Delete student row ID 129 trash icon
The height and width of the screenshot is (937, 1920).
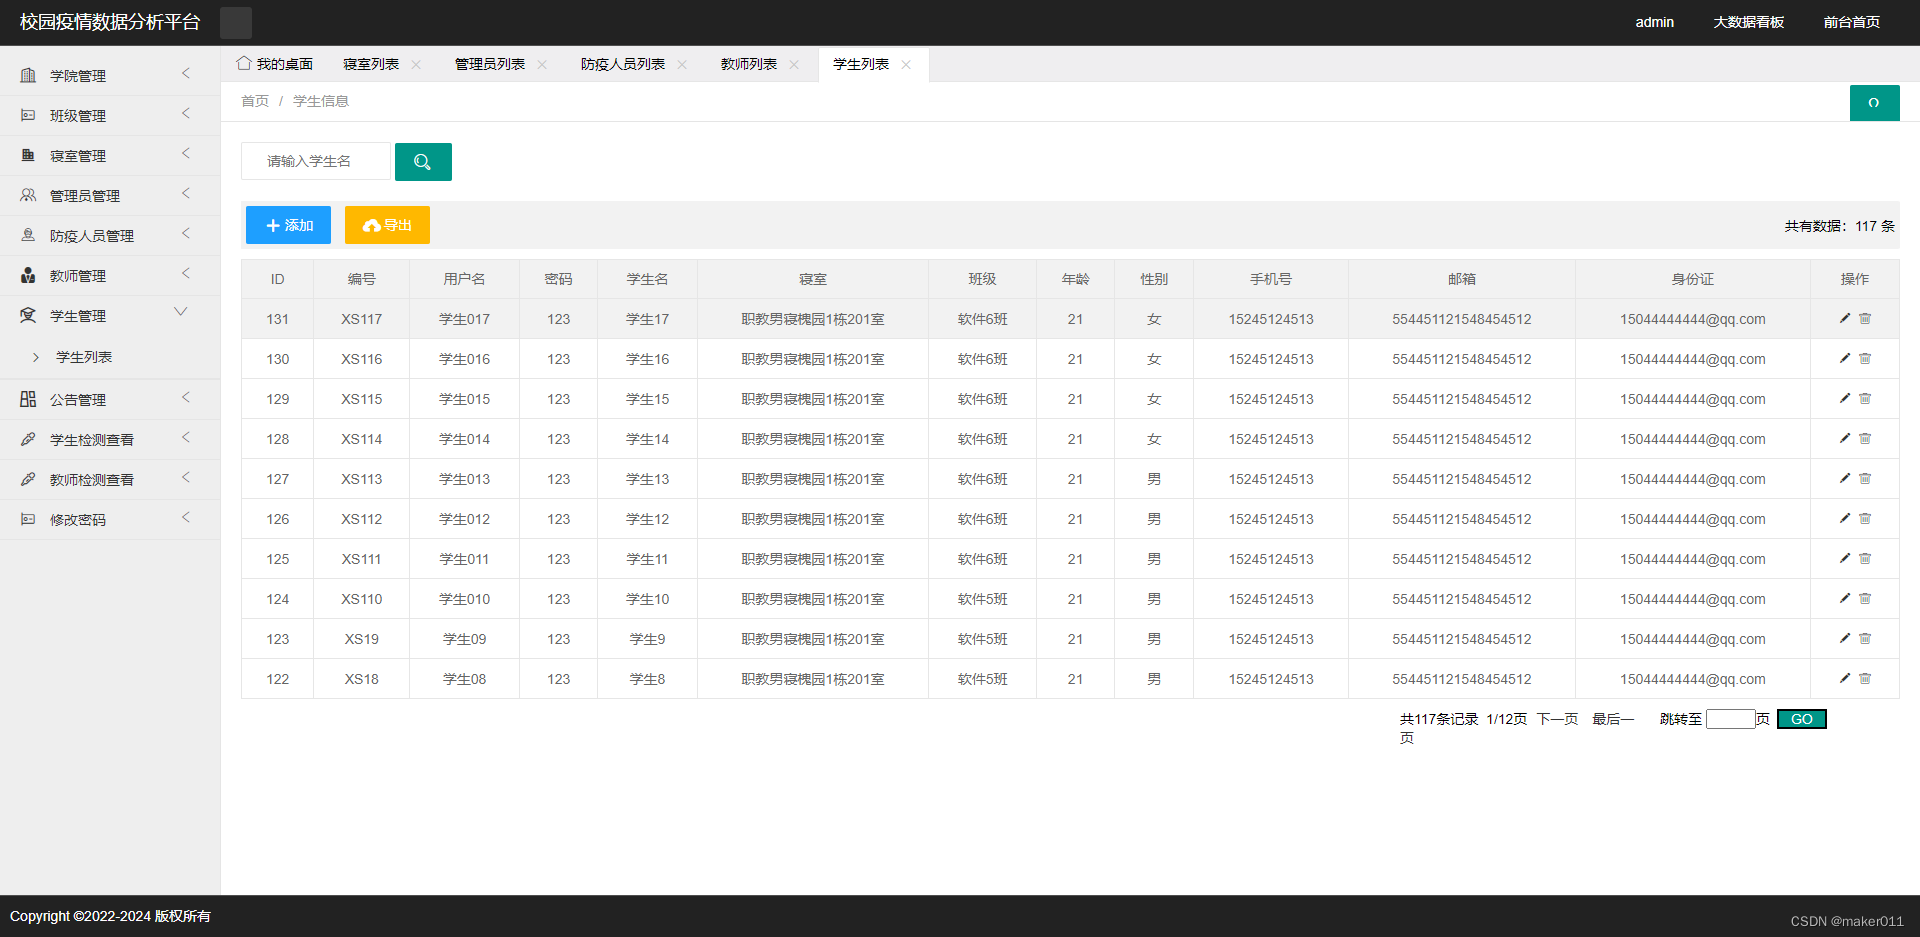click(1865, 399)
